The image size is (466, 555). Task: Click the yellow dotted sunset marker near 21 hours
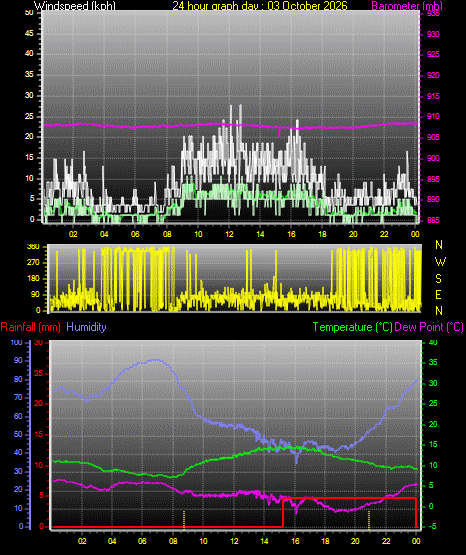coord(369,520)
